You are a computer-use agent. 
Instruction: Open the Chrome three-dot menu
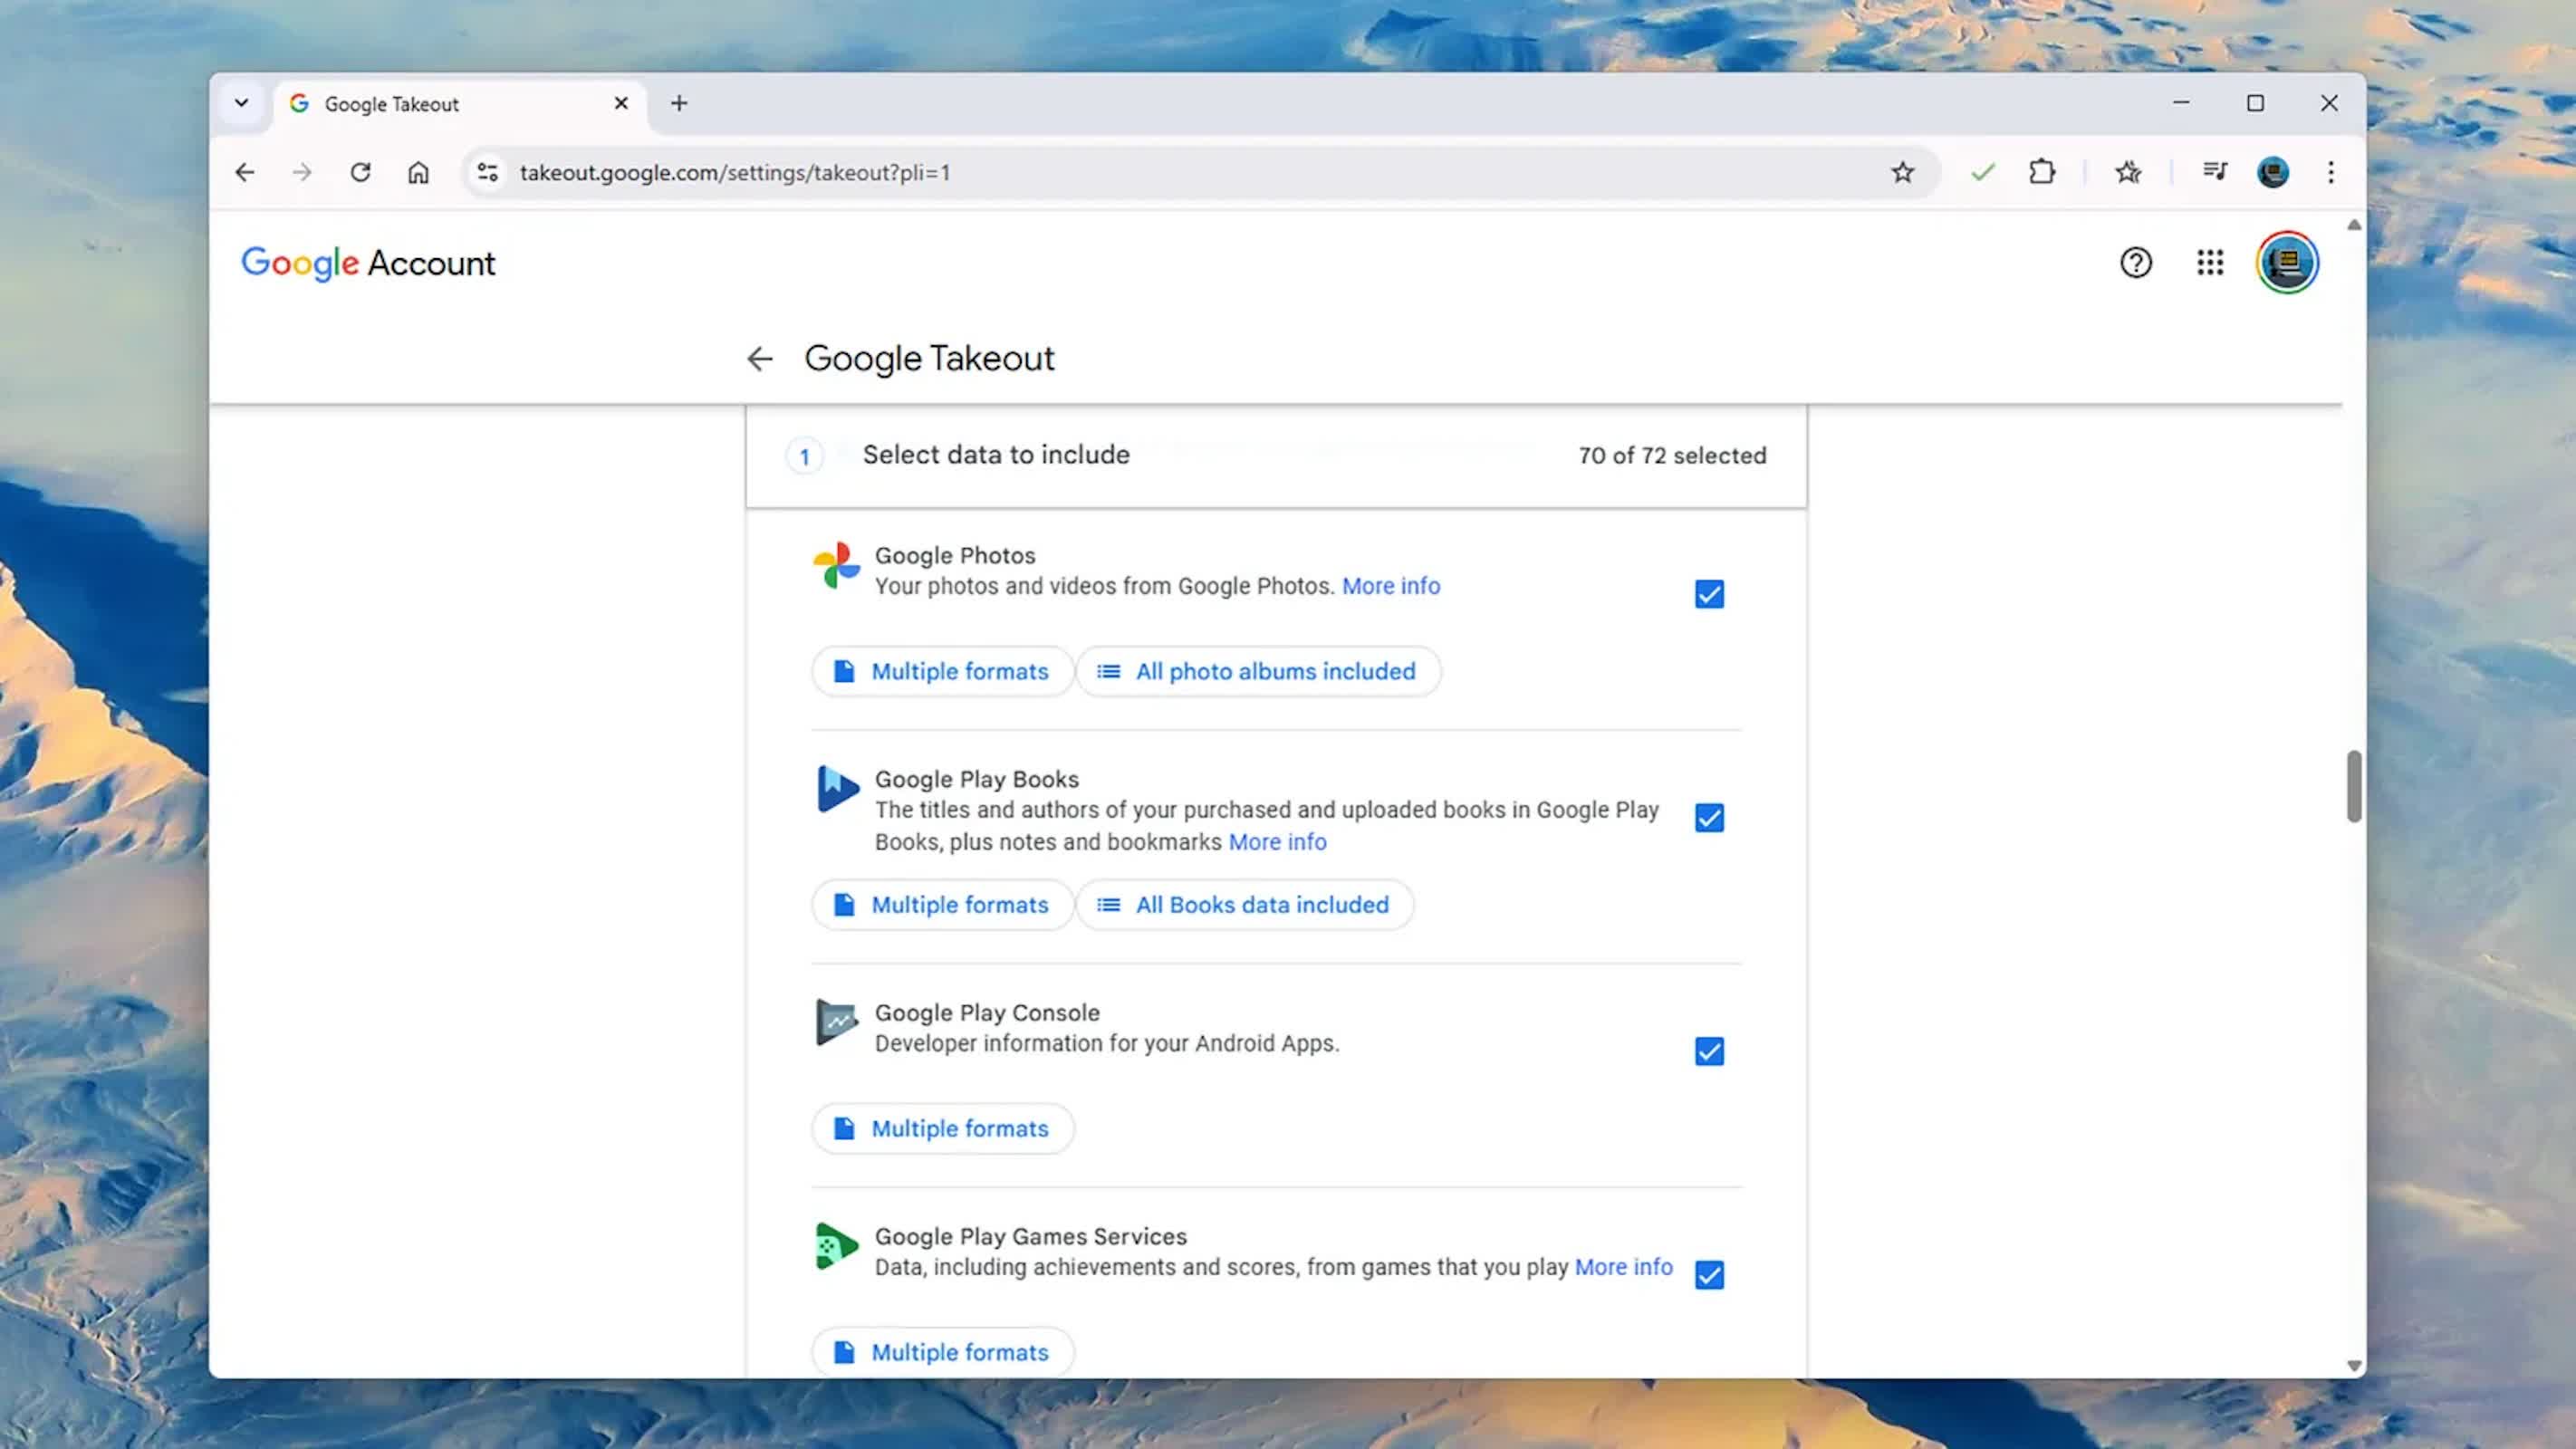(x=2330, y=172)
